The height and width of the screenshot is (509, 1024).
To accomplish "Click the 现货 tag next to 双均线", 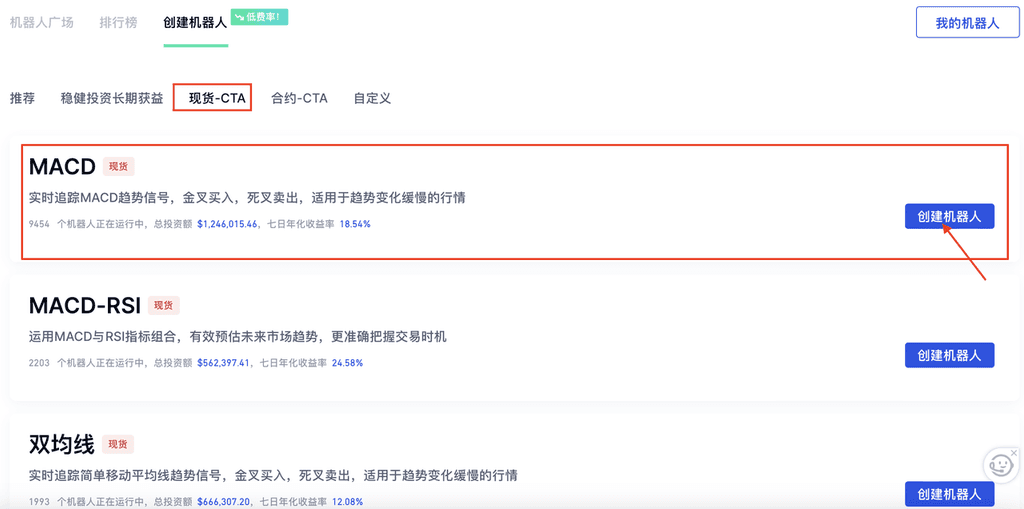I will 118,444.
